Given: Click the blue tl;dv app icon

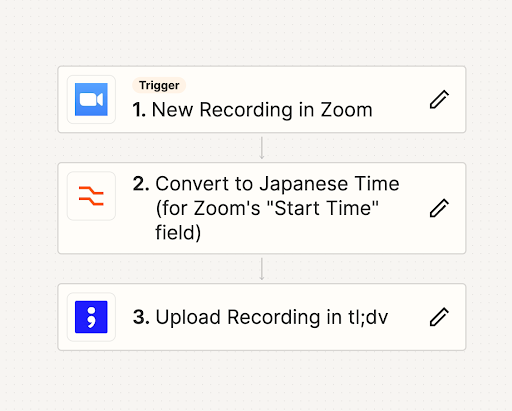Looking at the screenshot, I should [x=91, y=317].
